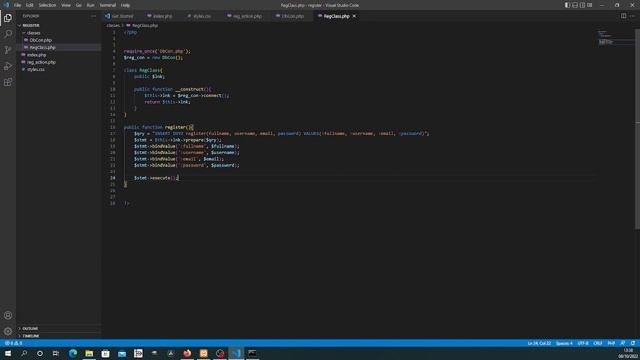The image size is (640, 360).
Task: Open the Go menu
Action: click(x=79, y=5)
